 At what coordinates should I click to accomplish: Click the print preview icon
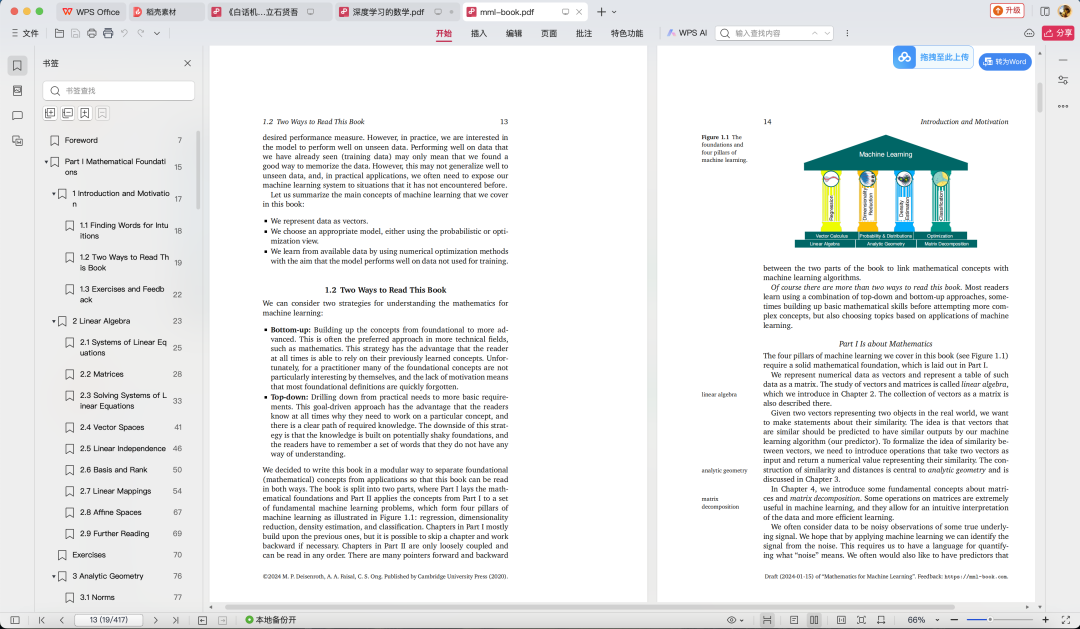[108, 33]
